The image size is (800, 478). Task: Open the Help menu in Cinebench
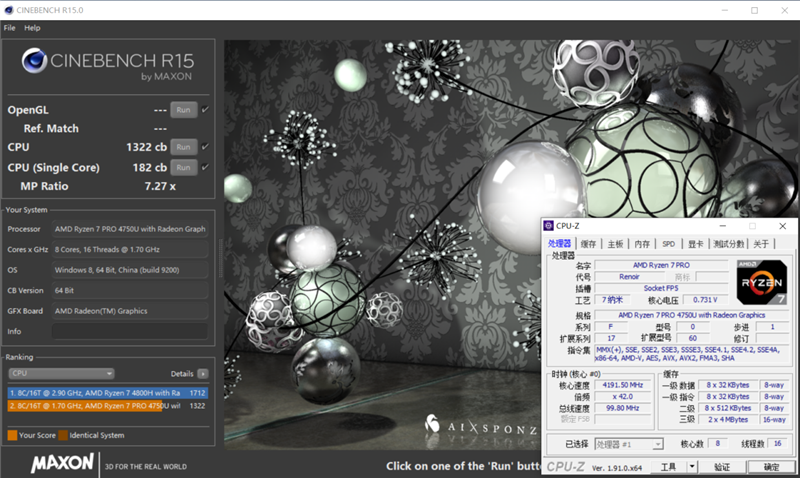tap(32, 28)
